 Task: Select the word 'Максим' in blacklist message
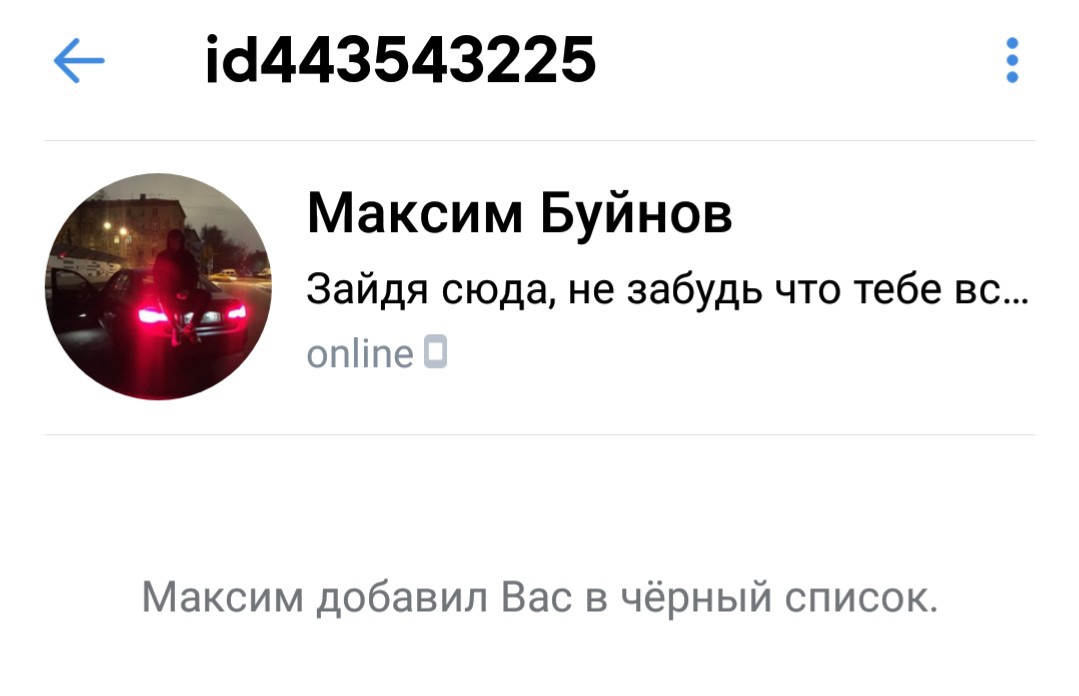click(x=222, y=597)
